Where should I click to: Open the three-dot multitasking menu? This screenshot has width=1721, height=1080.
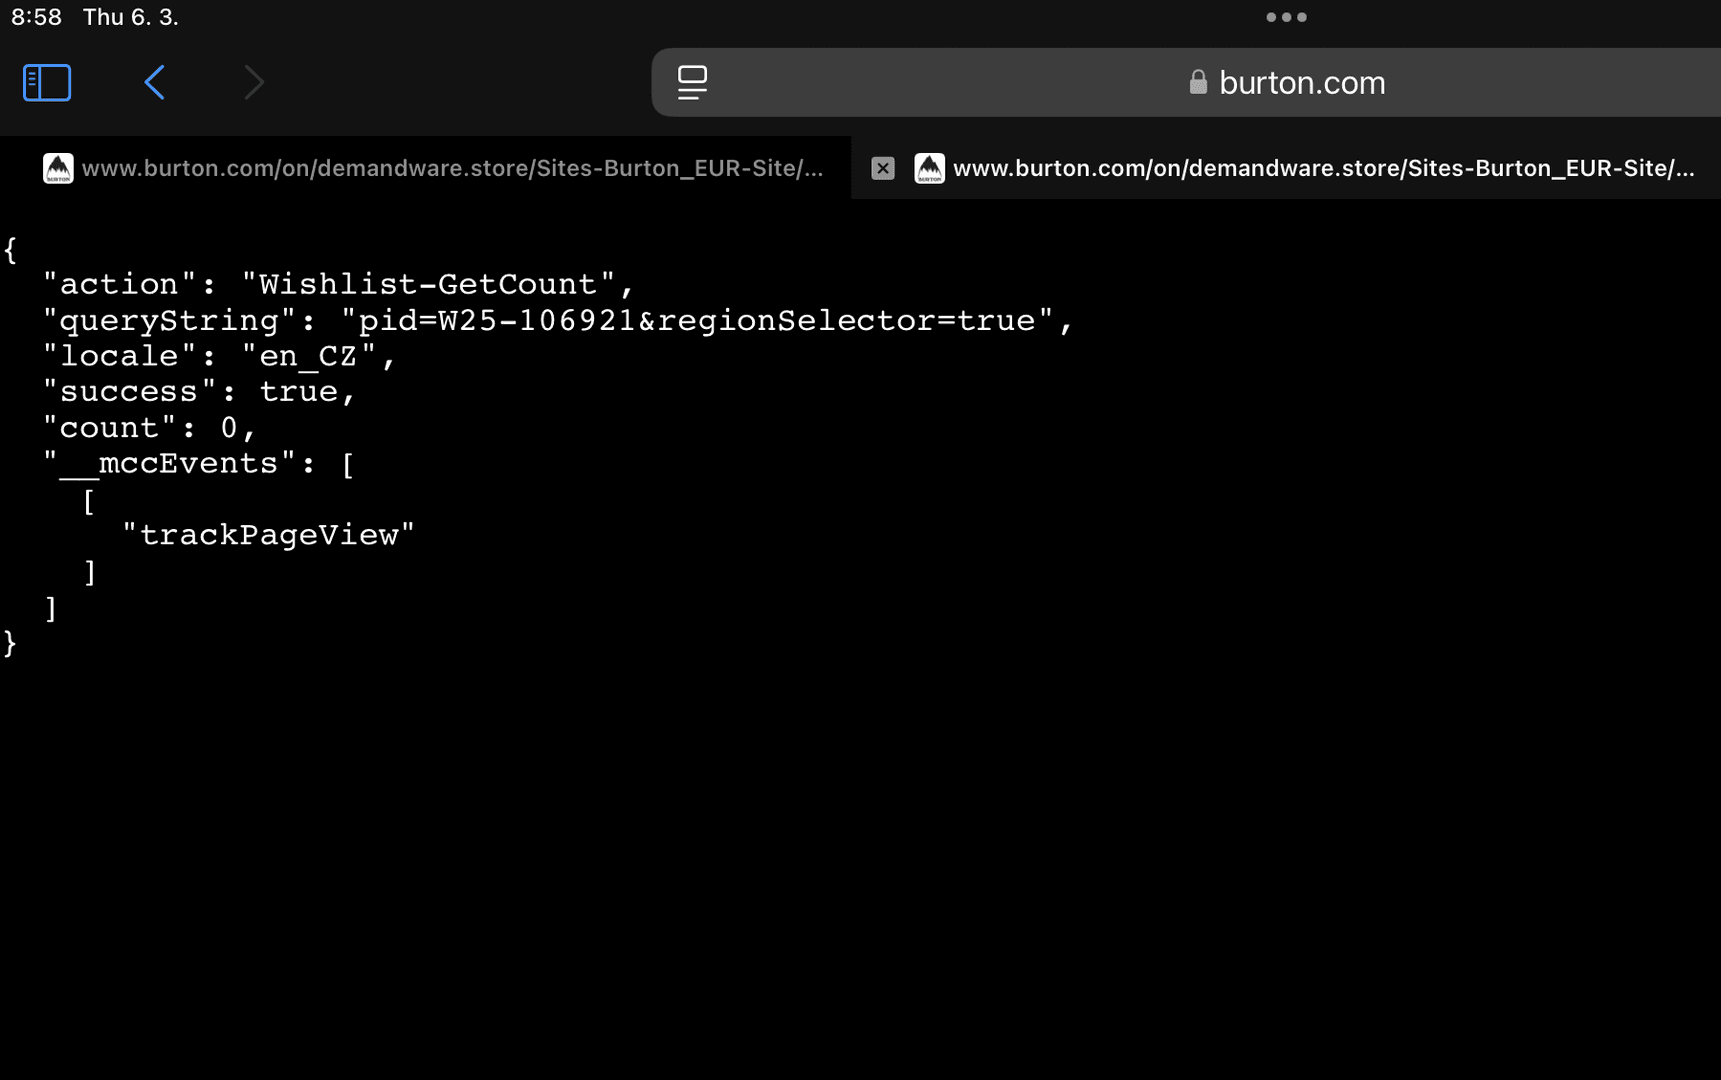click(1286, 17)
